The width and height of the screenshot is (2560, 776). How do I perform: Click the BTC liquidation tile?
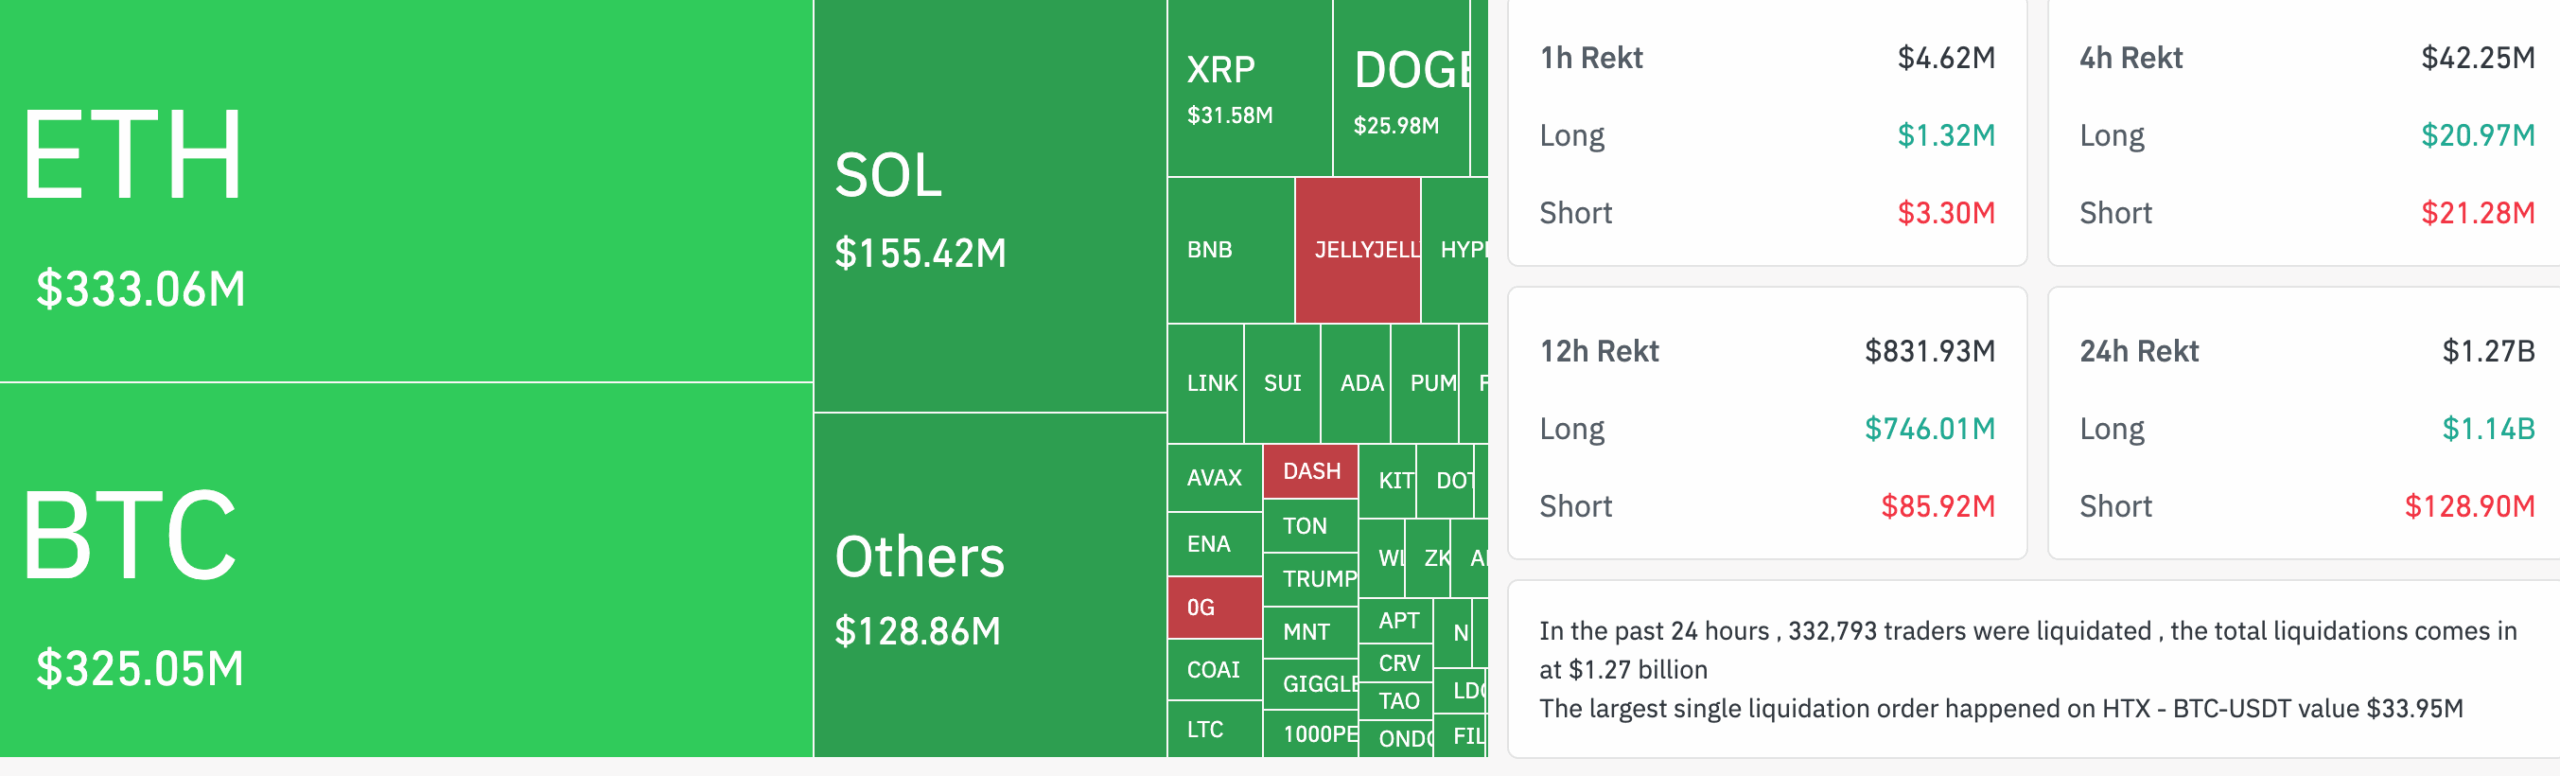405,570
